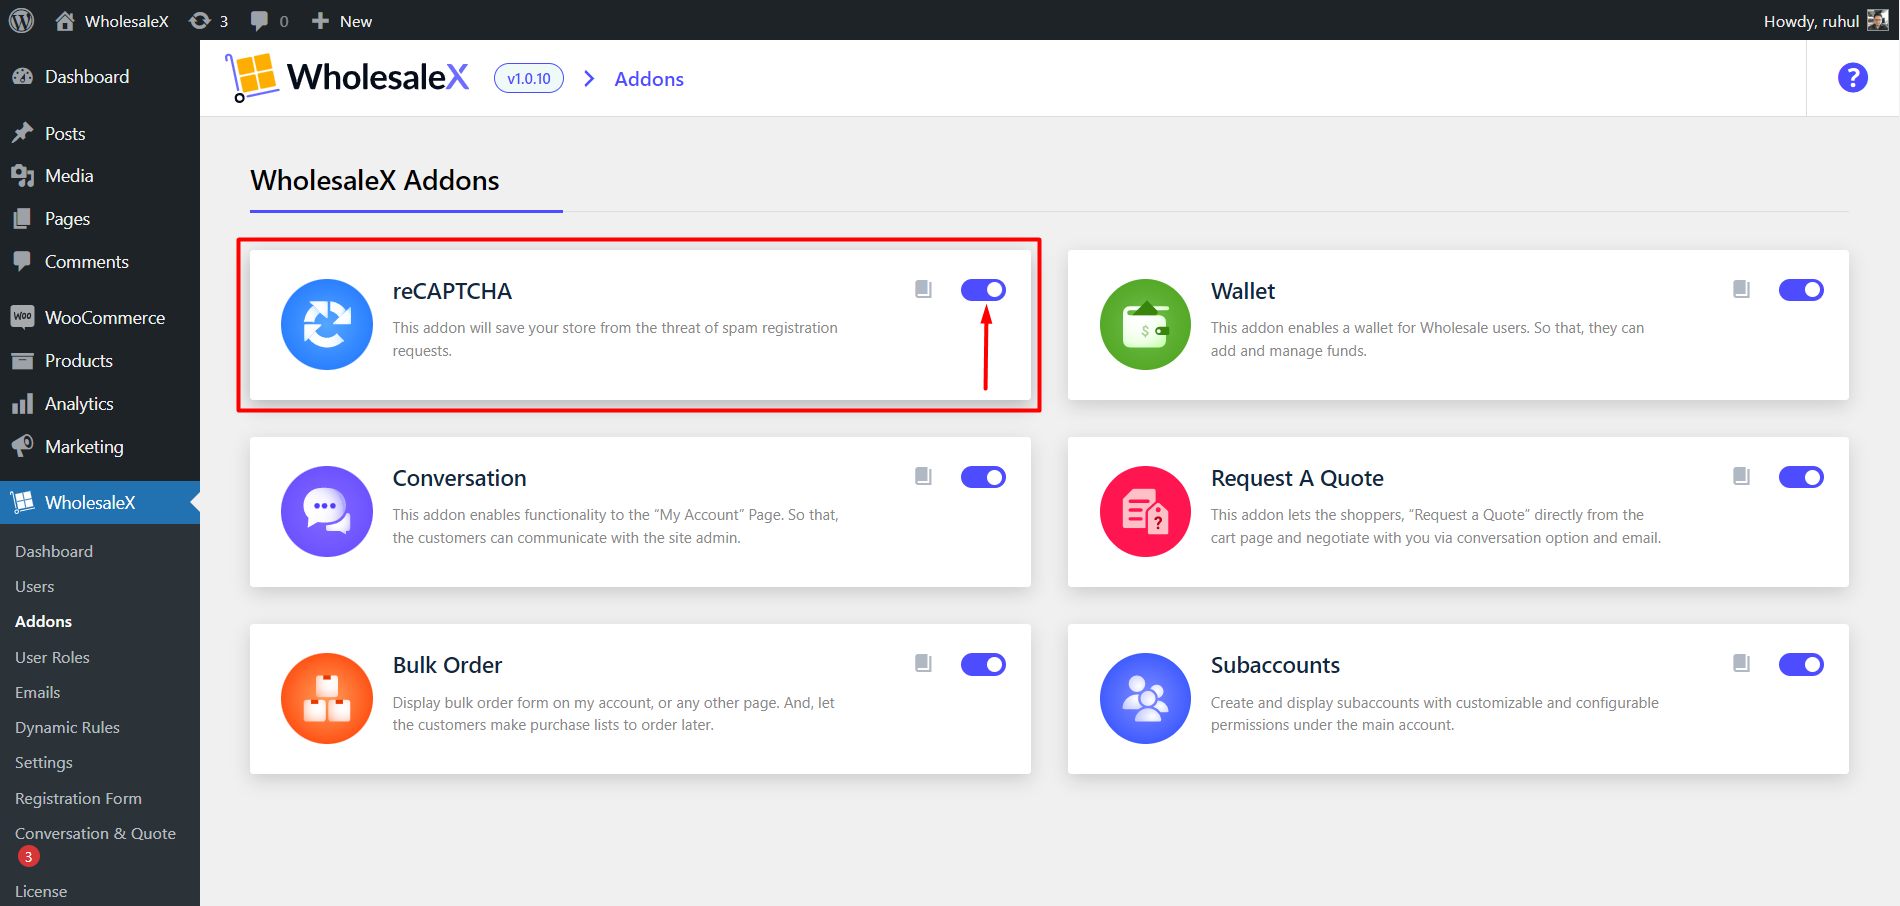Click the red Request A Quote icon
Viewport: 1900px width, 906px height.
(1145, 511)
